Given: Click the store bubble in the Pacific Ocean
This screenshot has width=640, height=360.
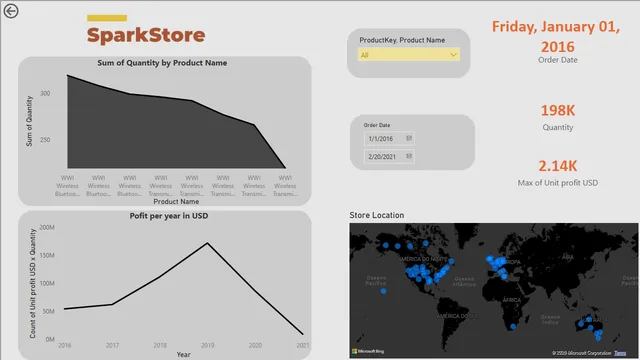Looking at the screenshot, I should 383,291.
